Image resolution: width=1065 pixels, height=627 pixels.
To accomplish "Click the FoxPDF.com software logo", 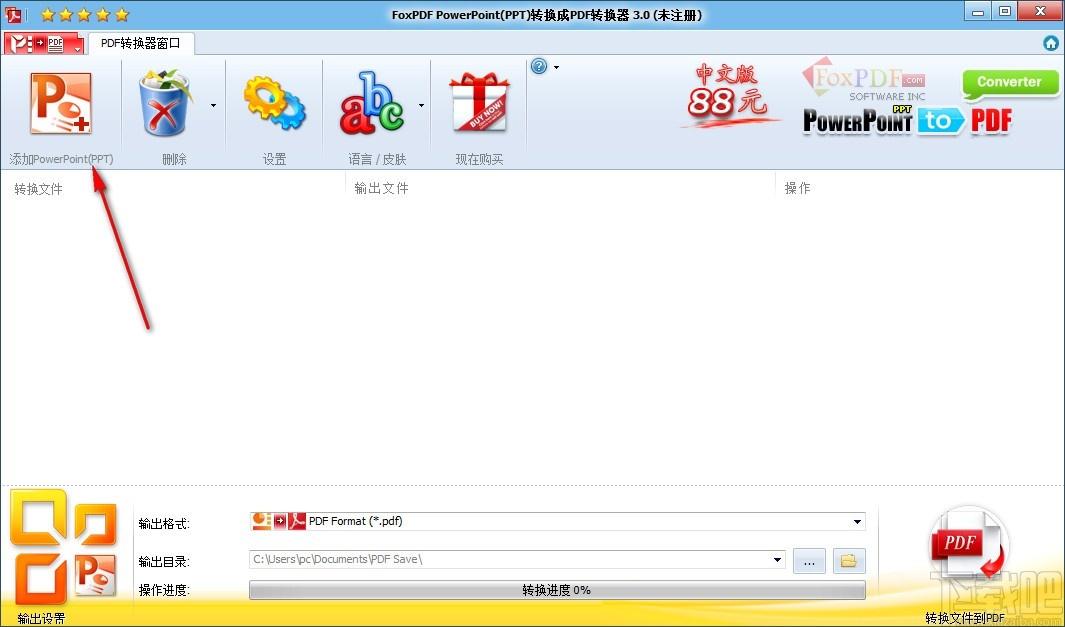I will pos(864,79).
